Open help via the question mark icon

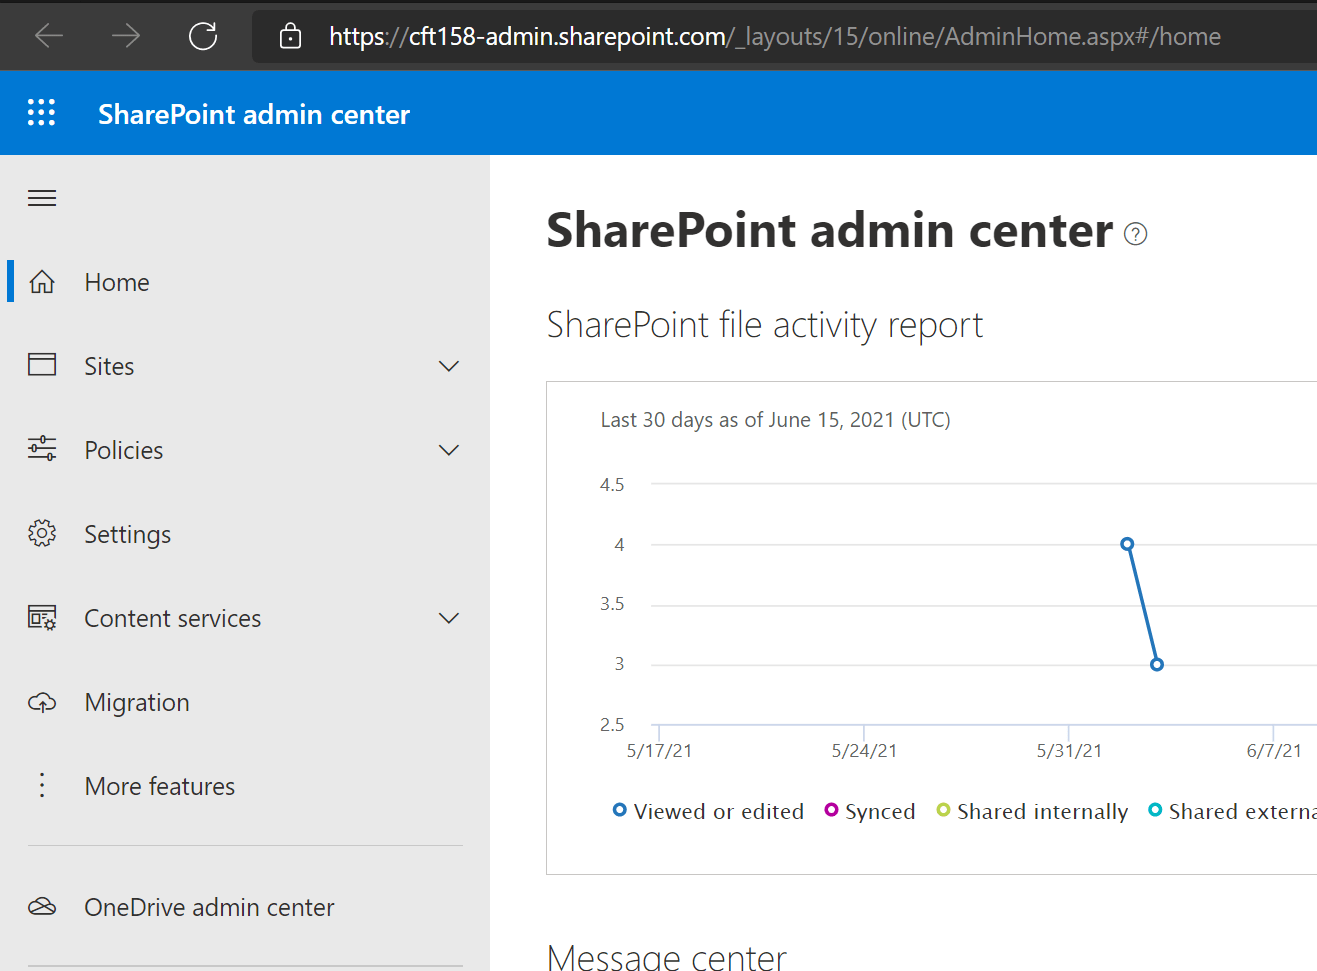[x=1135, y=233]
